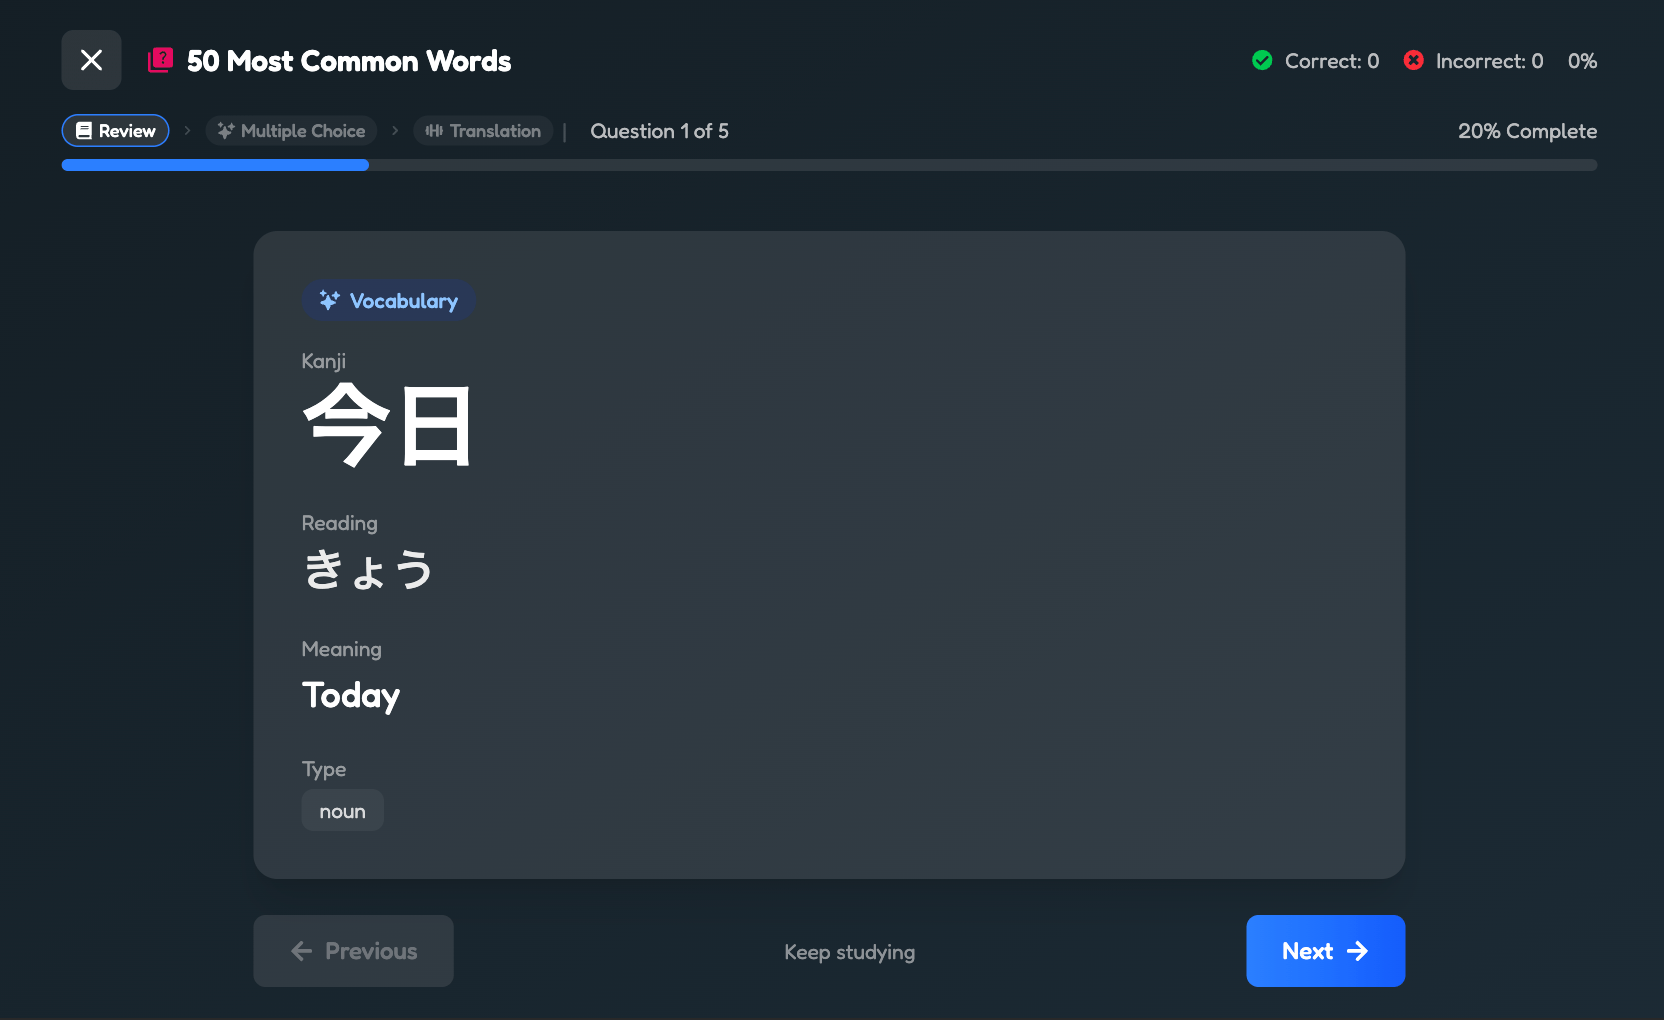Click the audio icon in the Translation tab
Screen dimensions: 1664x1020
435,130
